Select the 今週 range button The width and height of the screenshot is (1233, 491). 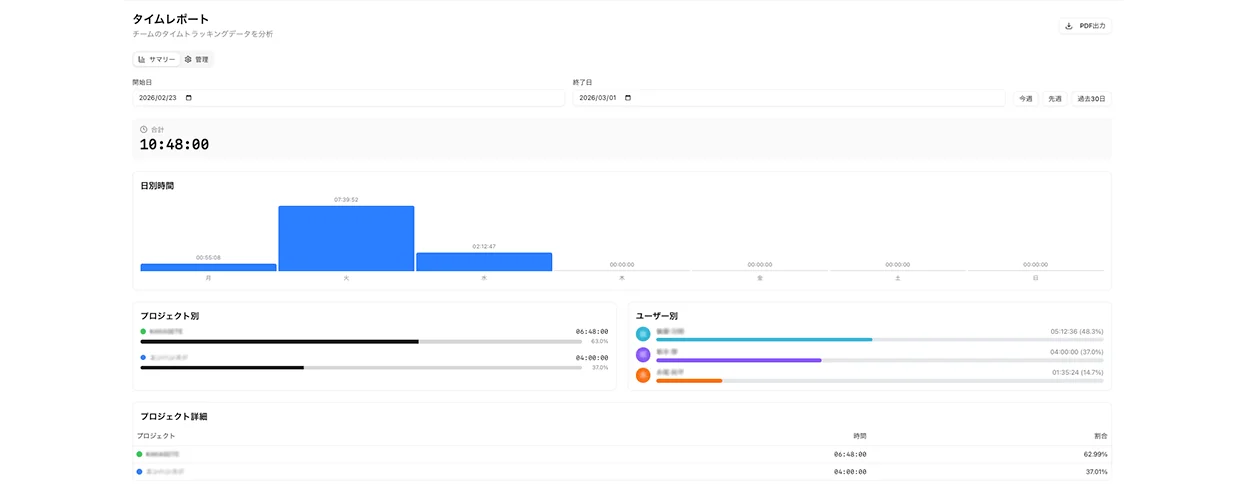pos(1025,99)
